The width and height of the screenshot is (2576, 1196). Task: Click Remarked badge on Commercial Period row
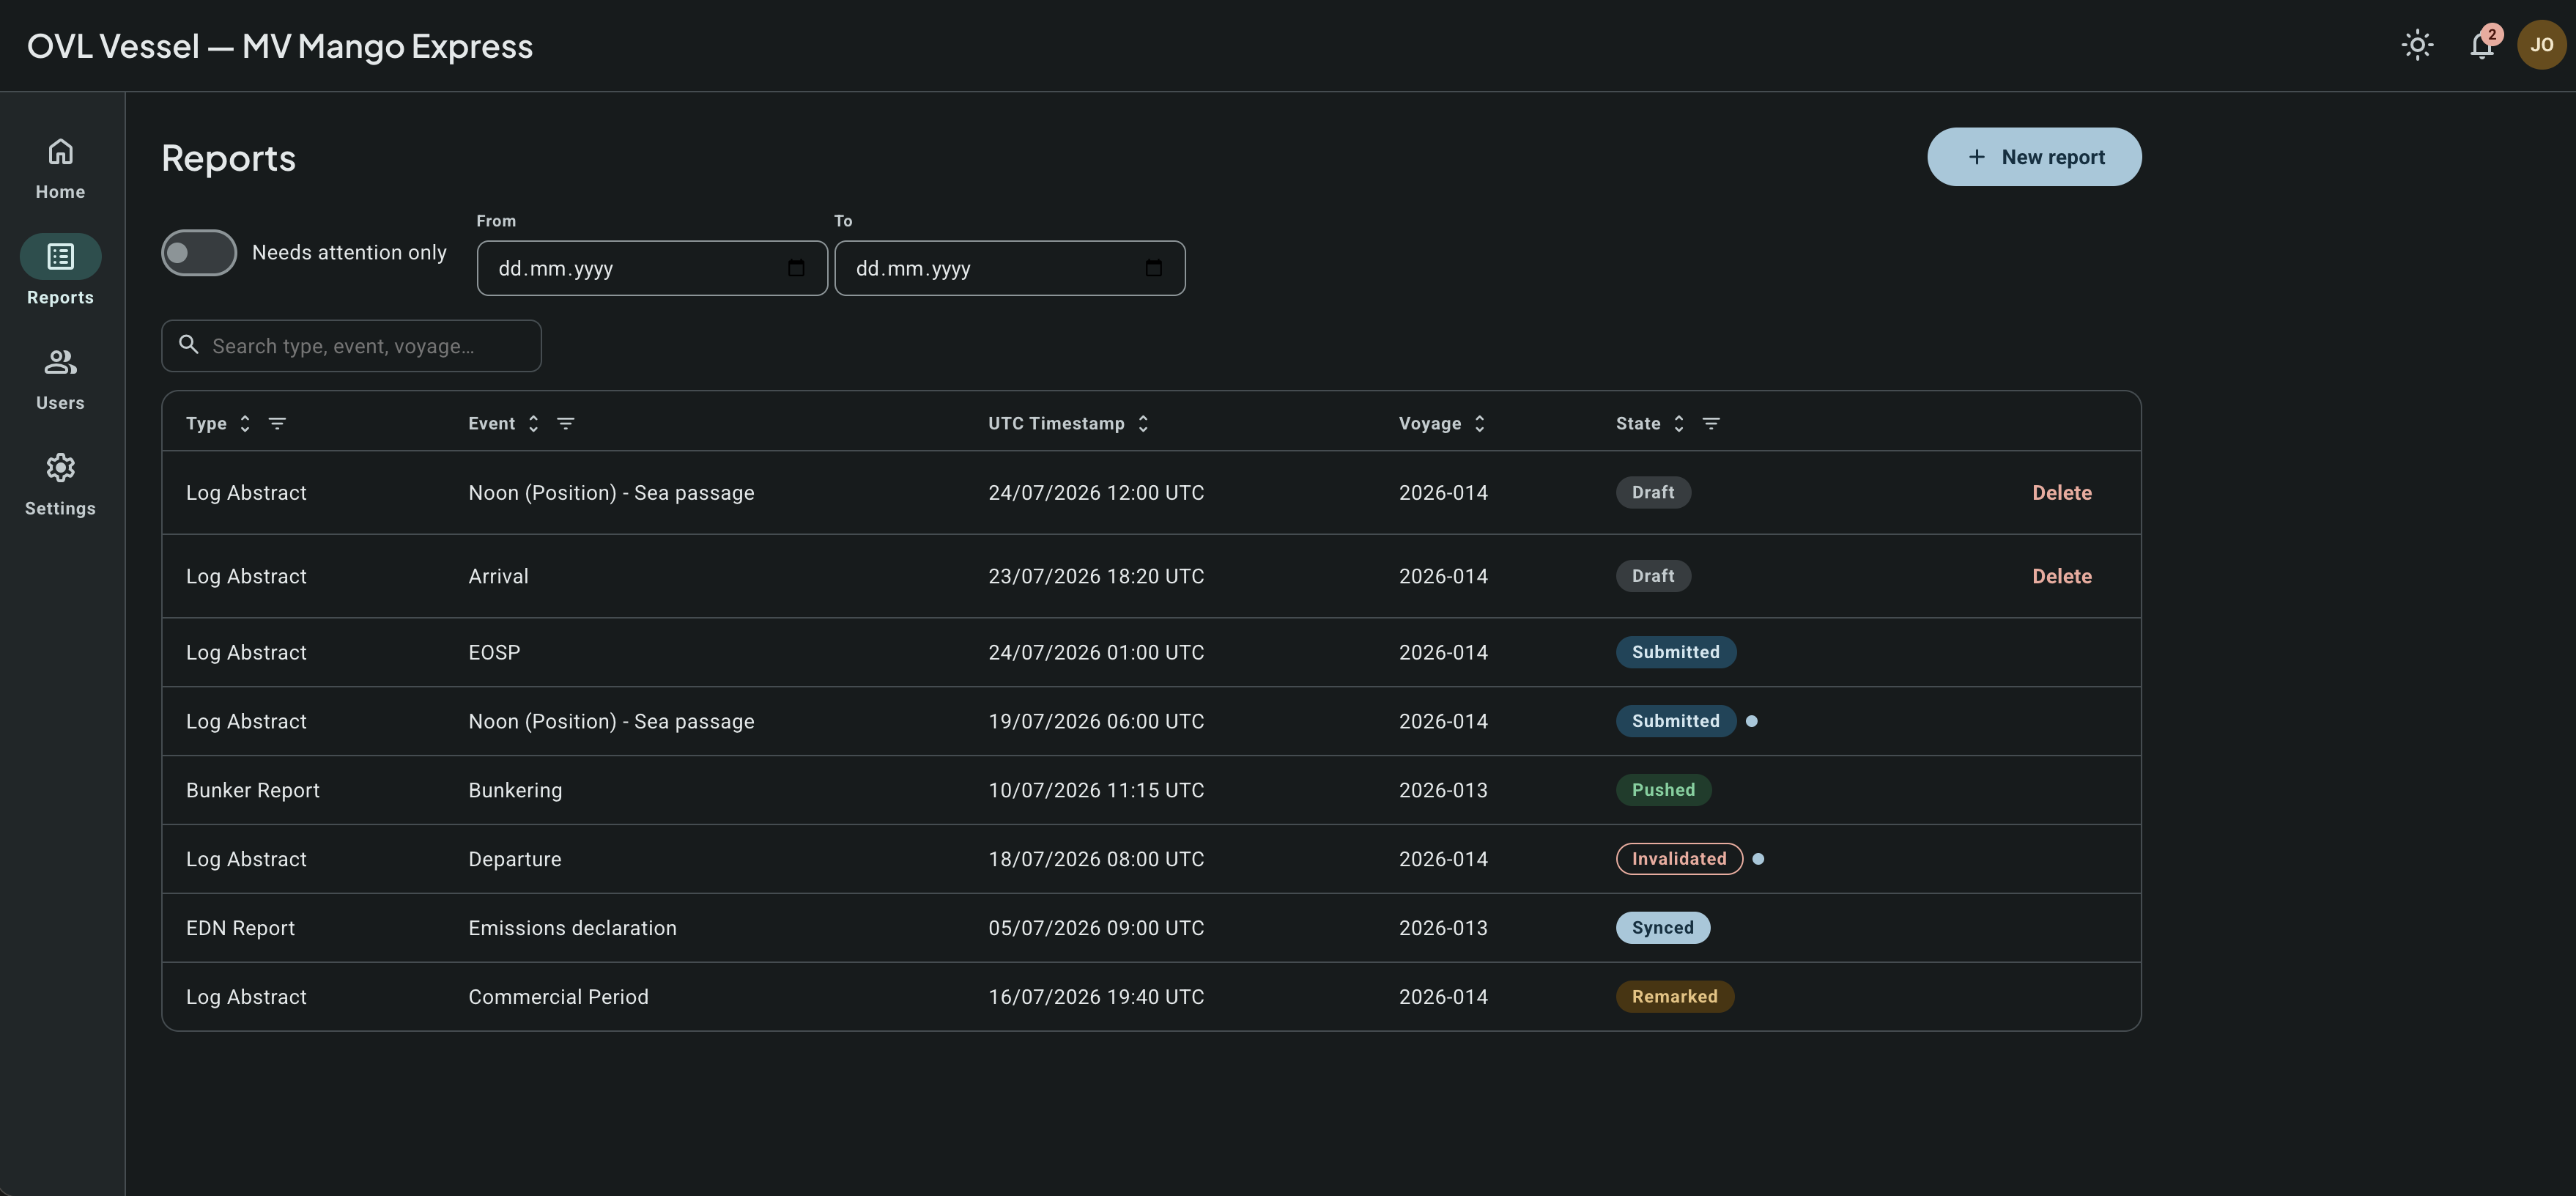click(1675, 997)
